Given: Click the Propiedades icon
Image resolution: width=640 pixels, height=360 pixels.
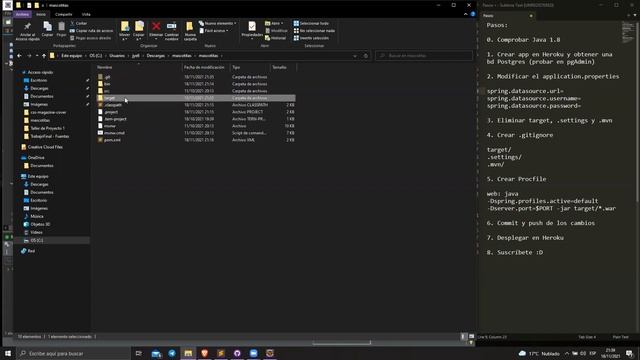Looking at the screenshot, I should [252, 27].
